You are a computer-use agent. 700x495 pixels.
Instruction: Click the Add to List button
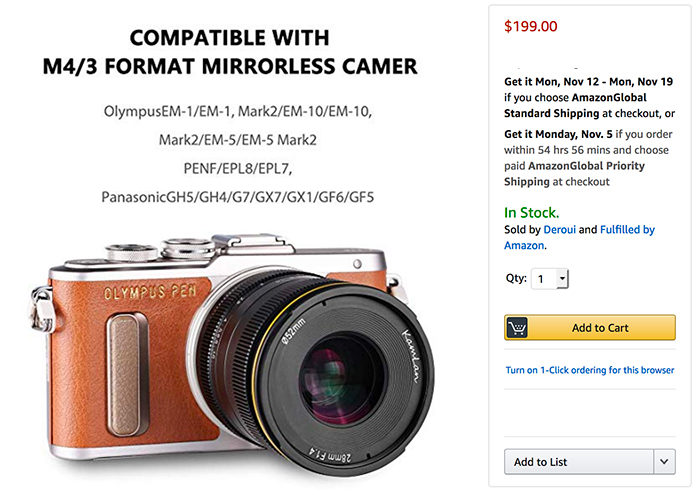[x=579, y=461]
